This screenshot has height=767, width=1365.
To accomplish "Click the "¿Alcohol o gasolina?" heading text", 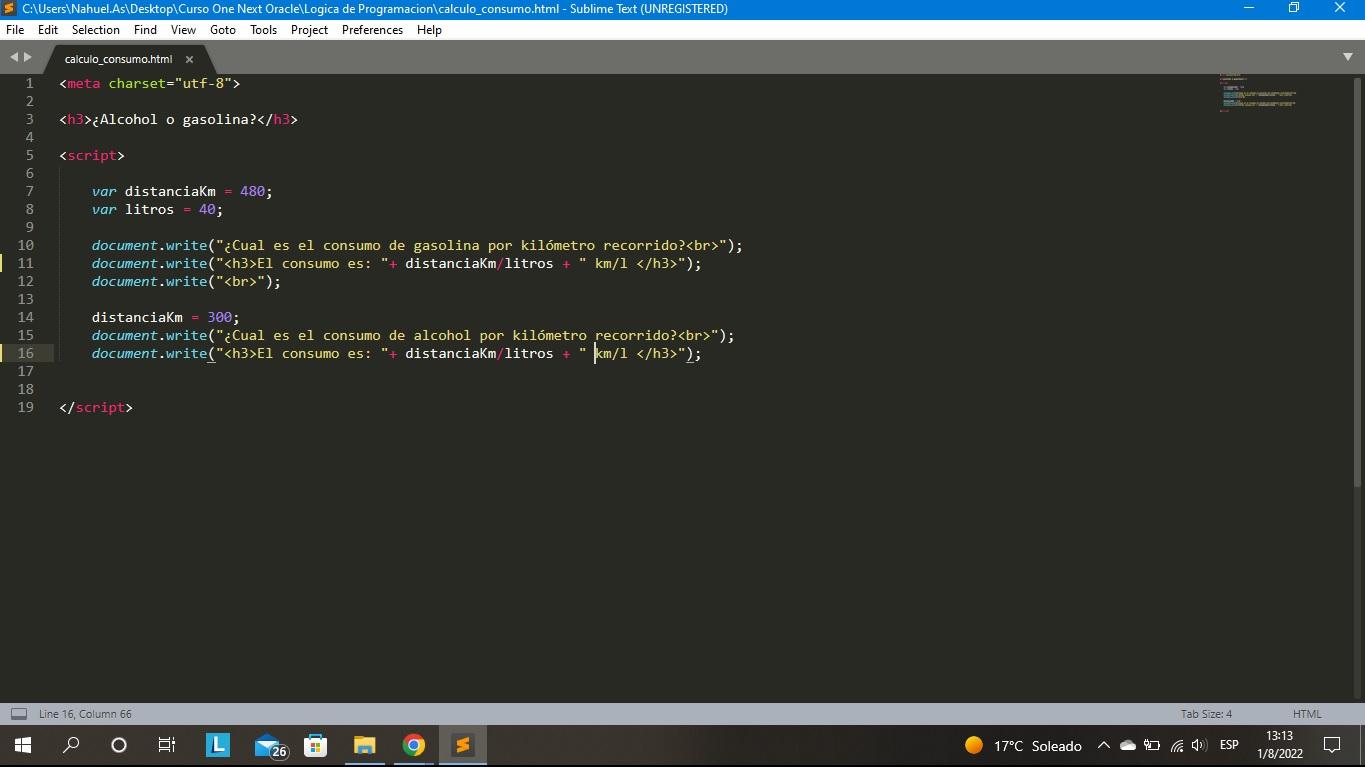I will (174, 119).
